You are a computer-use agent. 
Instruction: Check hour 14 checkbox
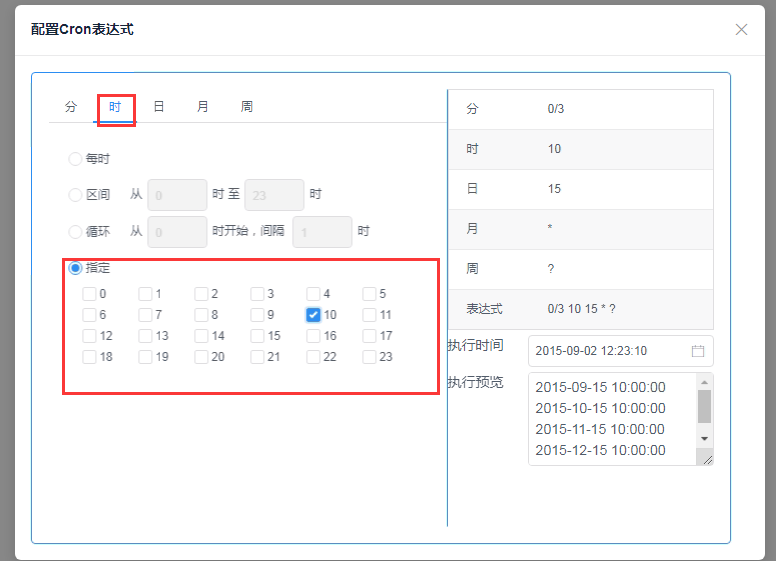[x=201, y=336]
